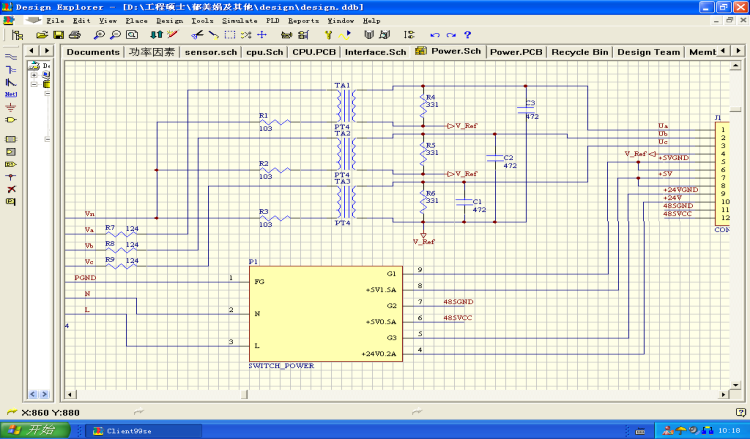This screenshot has width=750, height=439.
Task: Collapse the minus node in the project tree
Action: 36,85
